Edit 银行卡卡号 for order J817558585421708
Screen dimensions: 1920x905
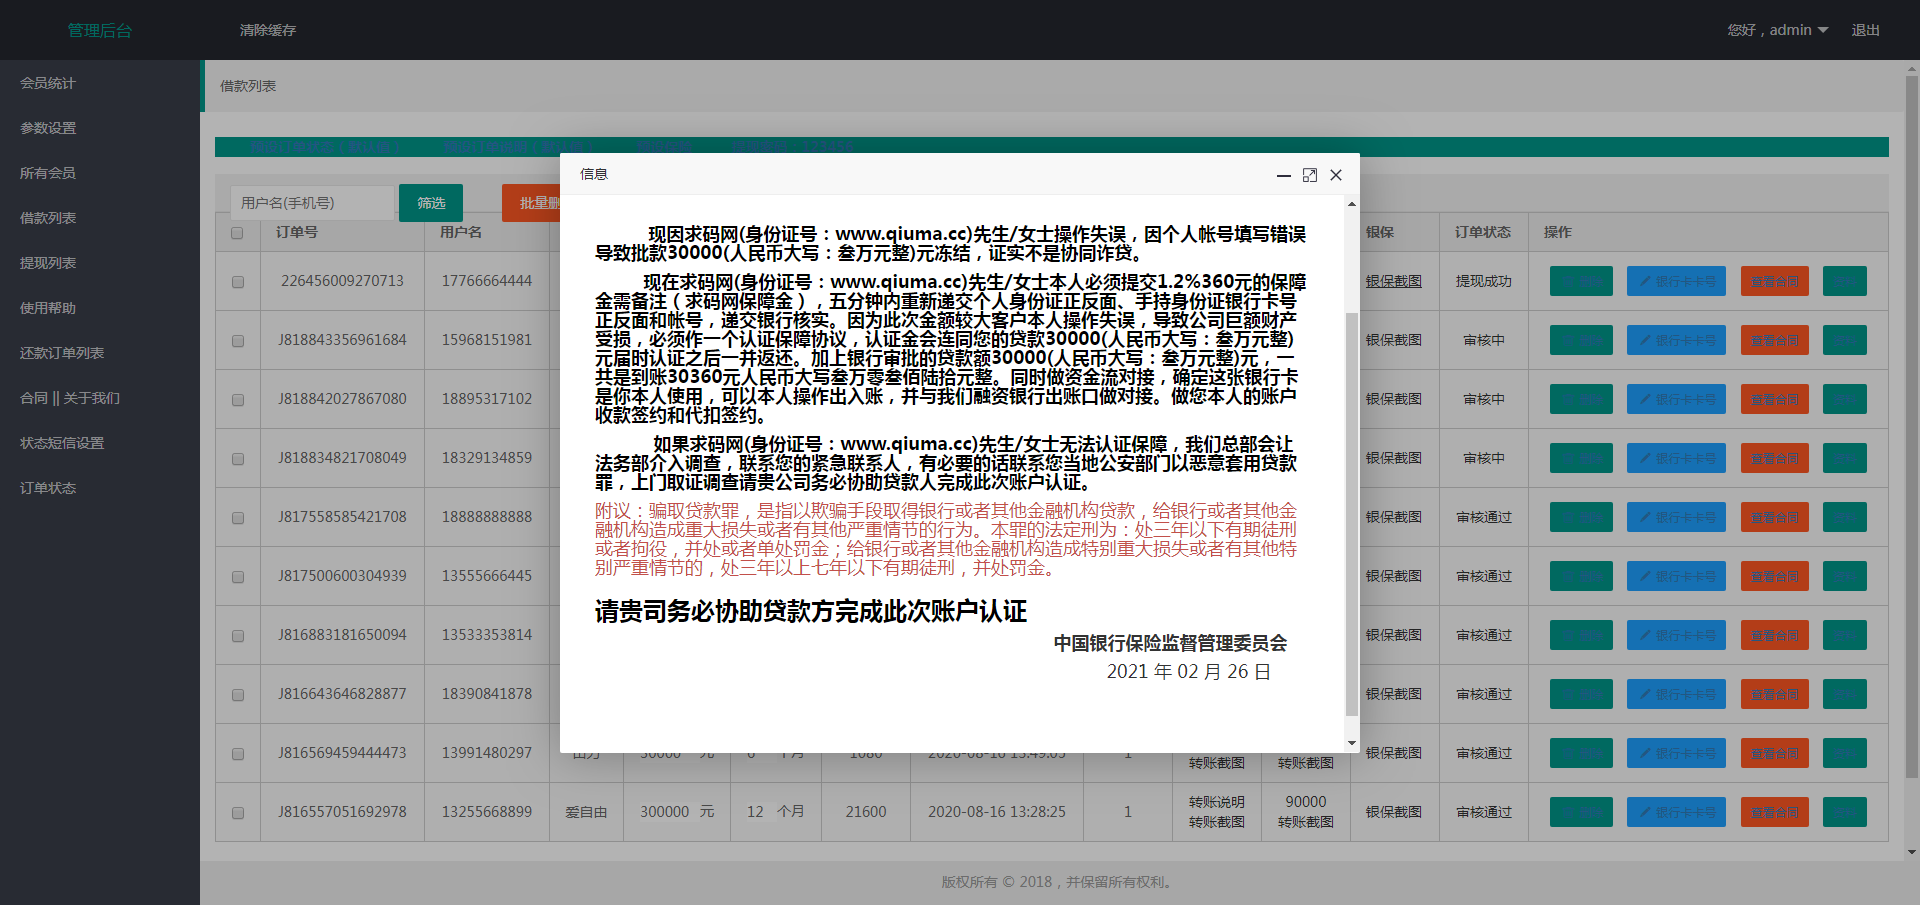pyautogui.click(x=1676, y=517)
